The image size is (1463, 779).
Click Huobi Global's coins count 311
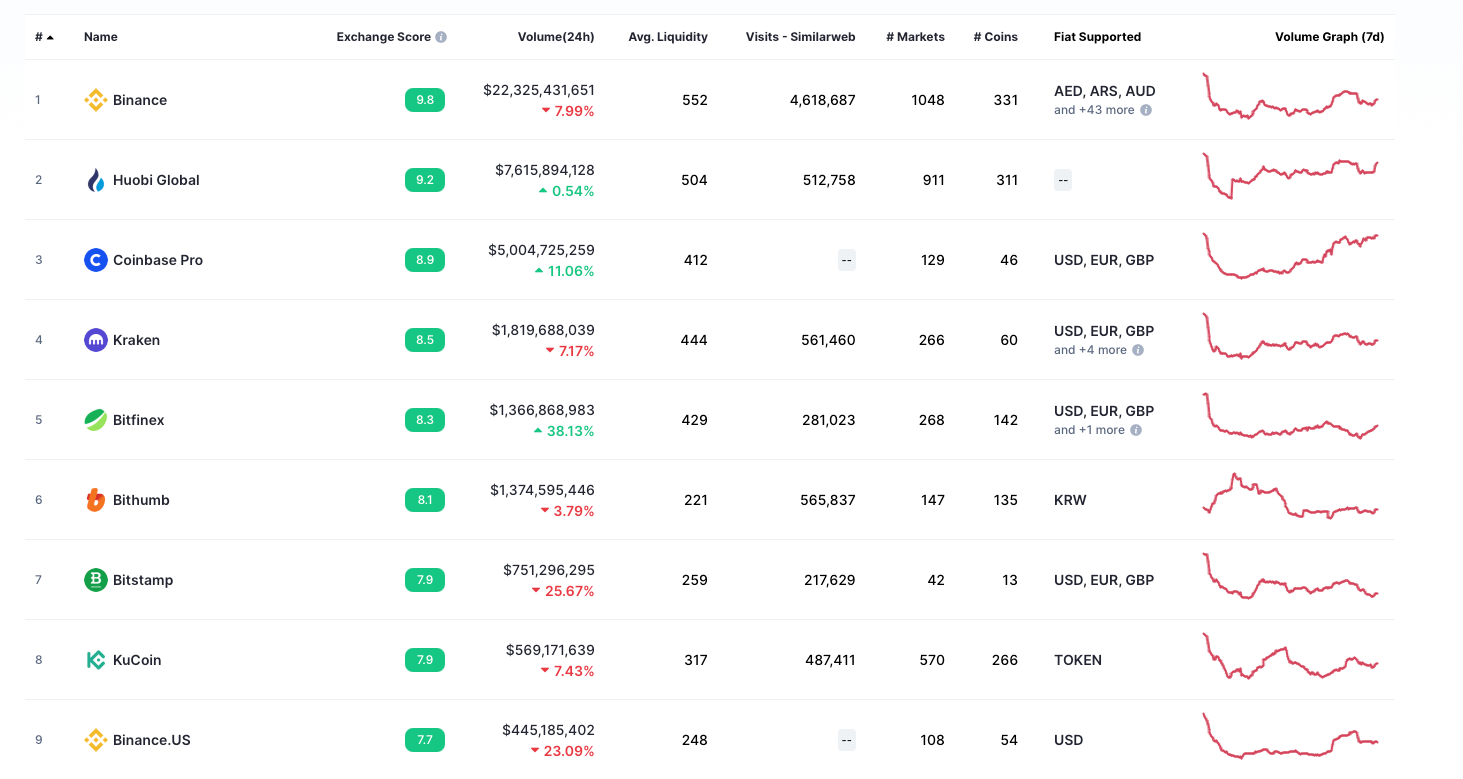coord(1007,180)
